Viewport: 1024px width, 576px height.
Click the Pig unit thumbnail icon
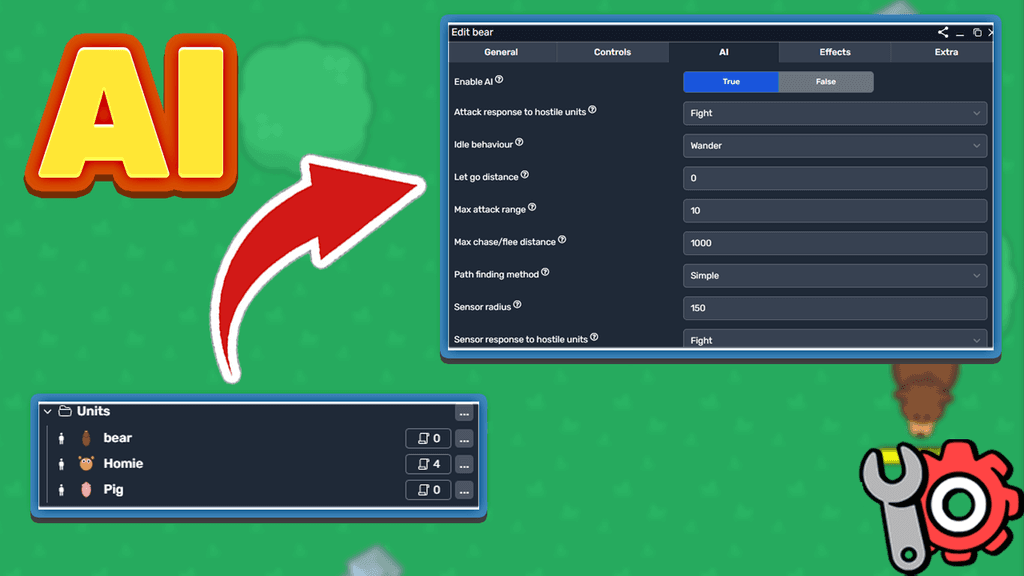tap(85, 489)
